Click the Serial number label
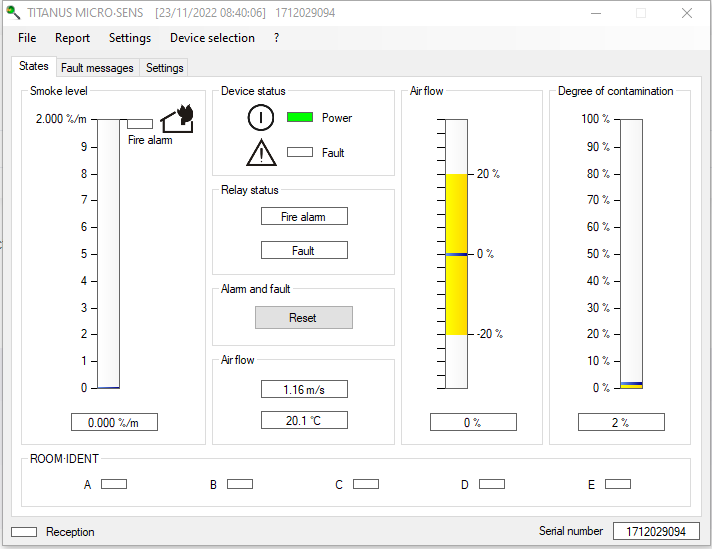 [x=571, y=531]
